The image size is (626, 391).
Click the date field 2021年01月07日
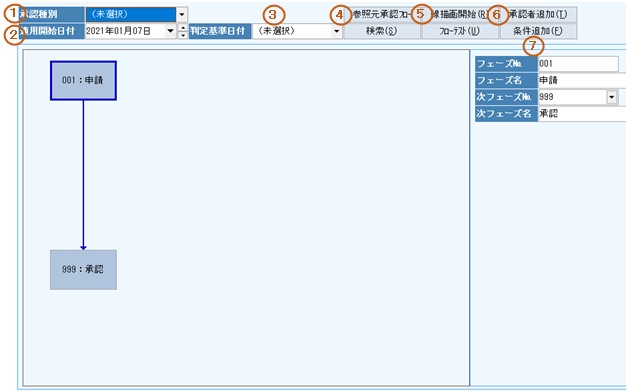[x=125, y=31]
